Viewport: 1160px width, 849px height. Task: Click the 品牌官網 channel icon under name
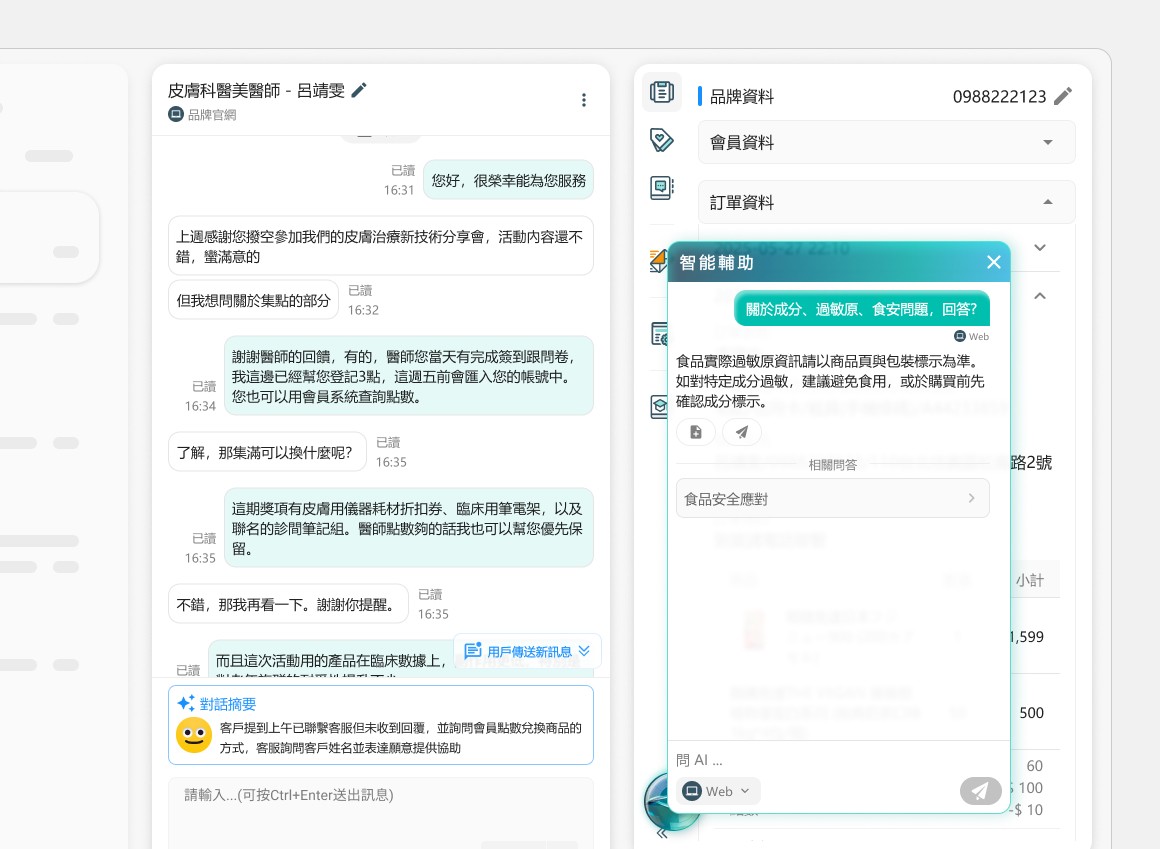[x=175, y=114]
